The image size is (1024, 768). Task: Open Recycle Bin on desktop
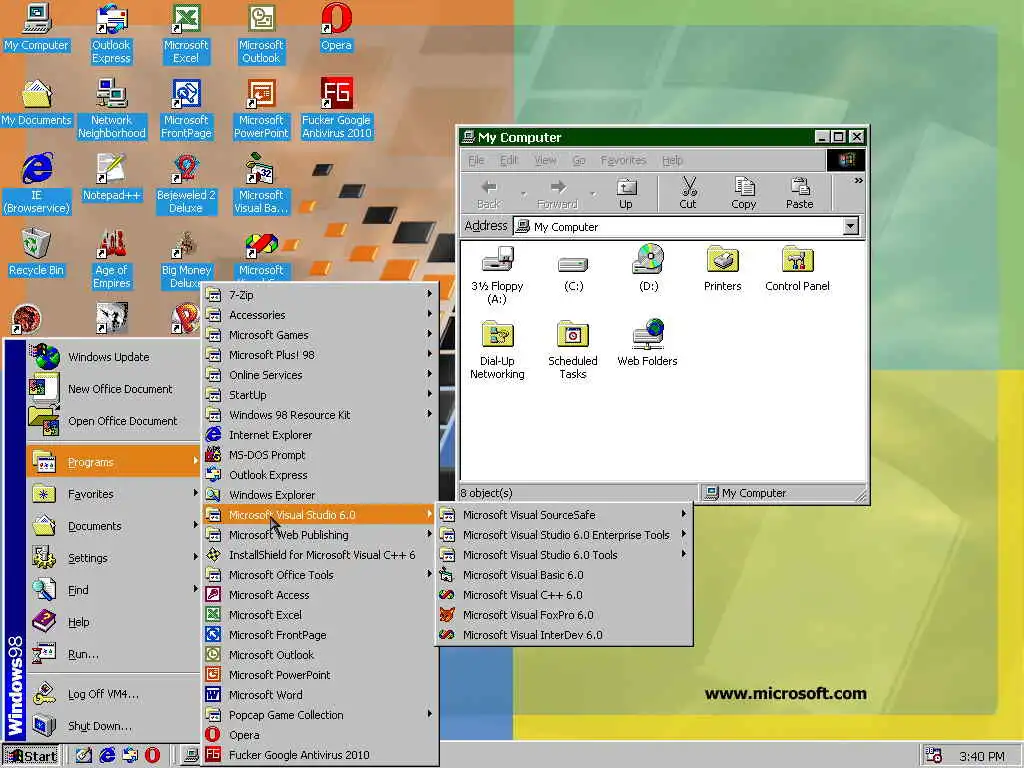click(x=36, y=253)
